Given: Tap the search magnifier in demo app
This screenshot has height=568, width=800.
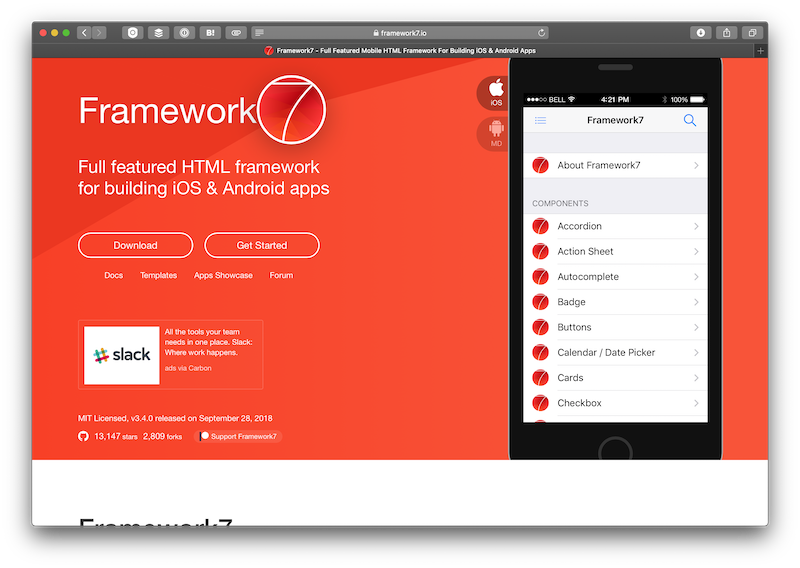Looking at the screenshot, I should pos(690,120).
